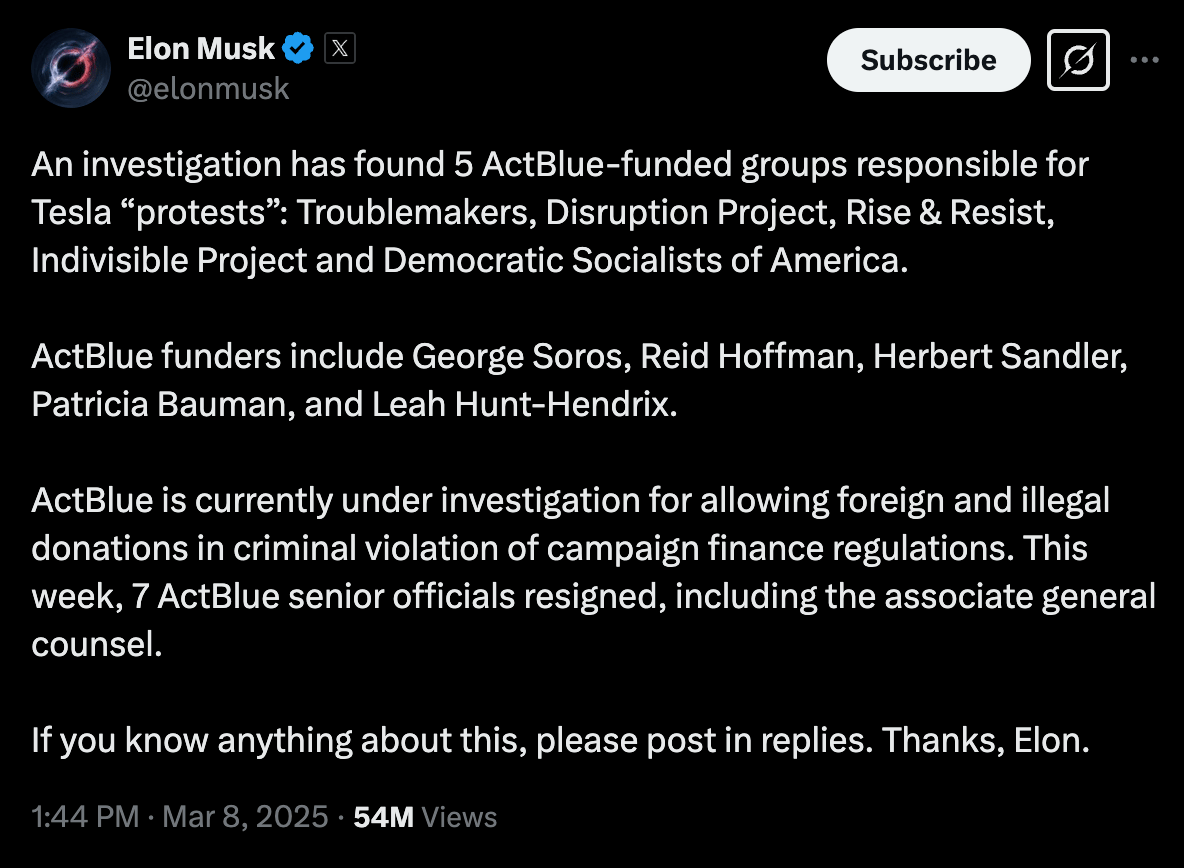Click the name 'George Soros' in the post
1184x868 pixels.
(x=519, y=356)
